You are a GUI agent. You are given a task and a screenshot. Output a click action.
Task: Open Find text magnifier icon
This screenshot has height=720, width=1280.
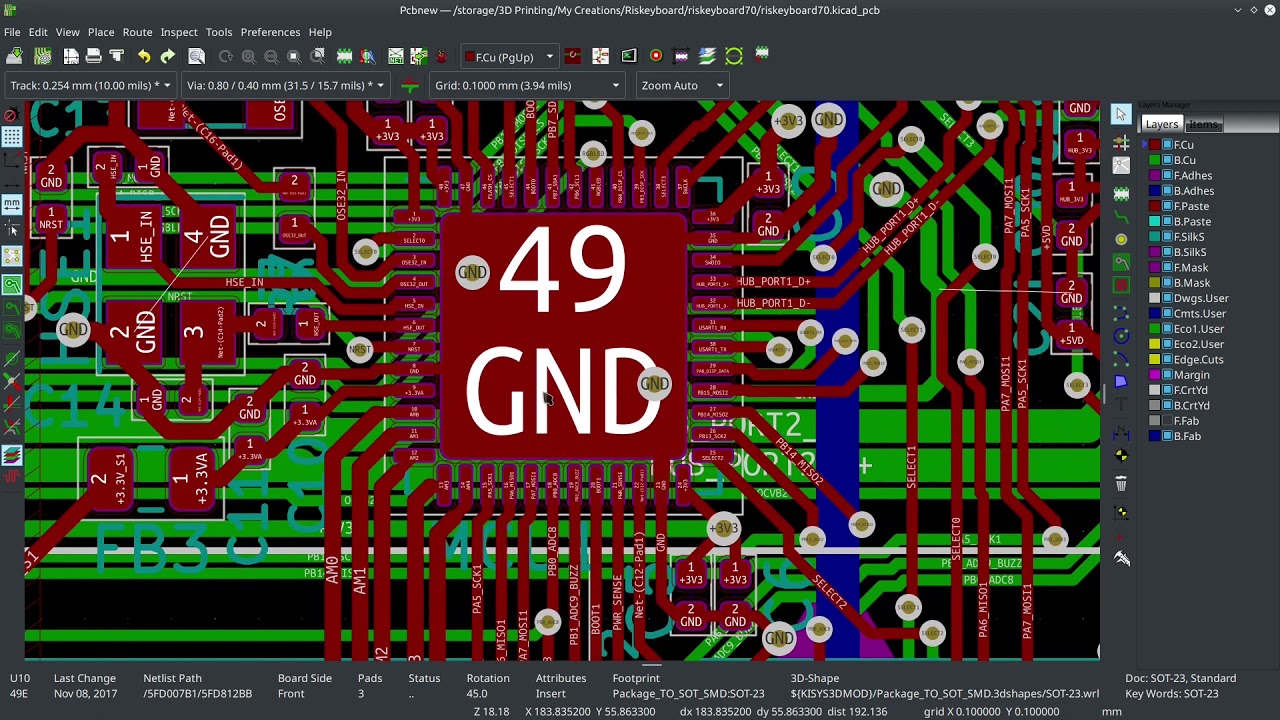coord(197,56)
